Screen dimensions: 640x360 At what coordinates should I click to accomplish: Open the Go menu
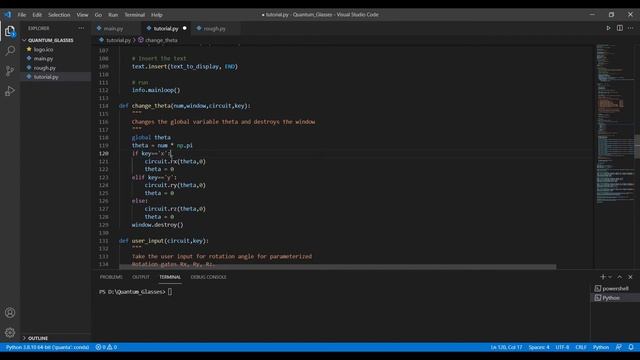click(98, 15)
